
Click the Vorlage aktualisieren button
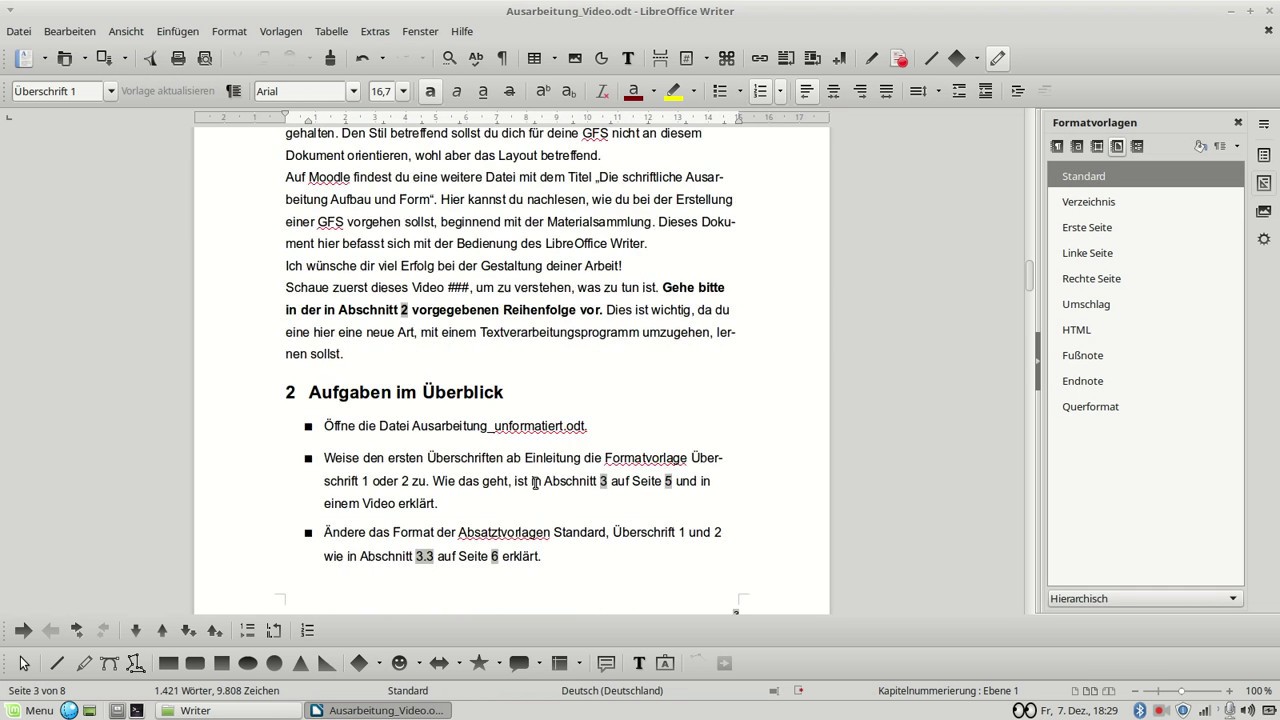(167, 91)
